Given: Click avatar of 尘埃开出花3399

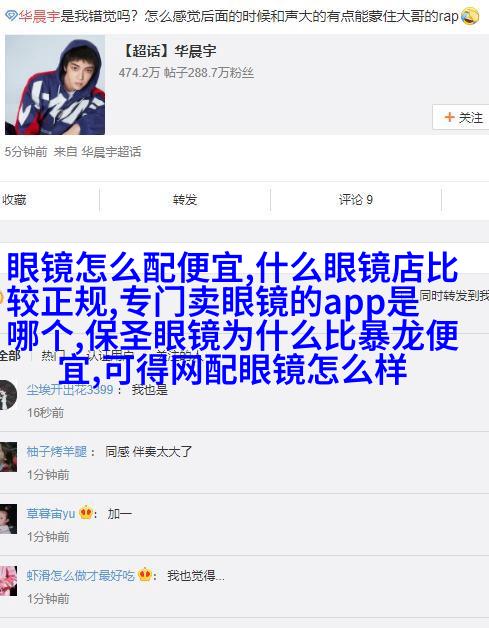Looking at the screenshot, I should click(8, 395).
